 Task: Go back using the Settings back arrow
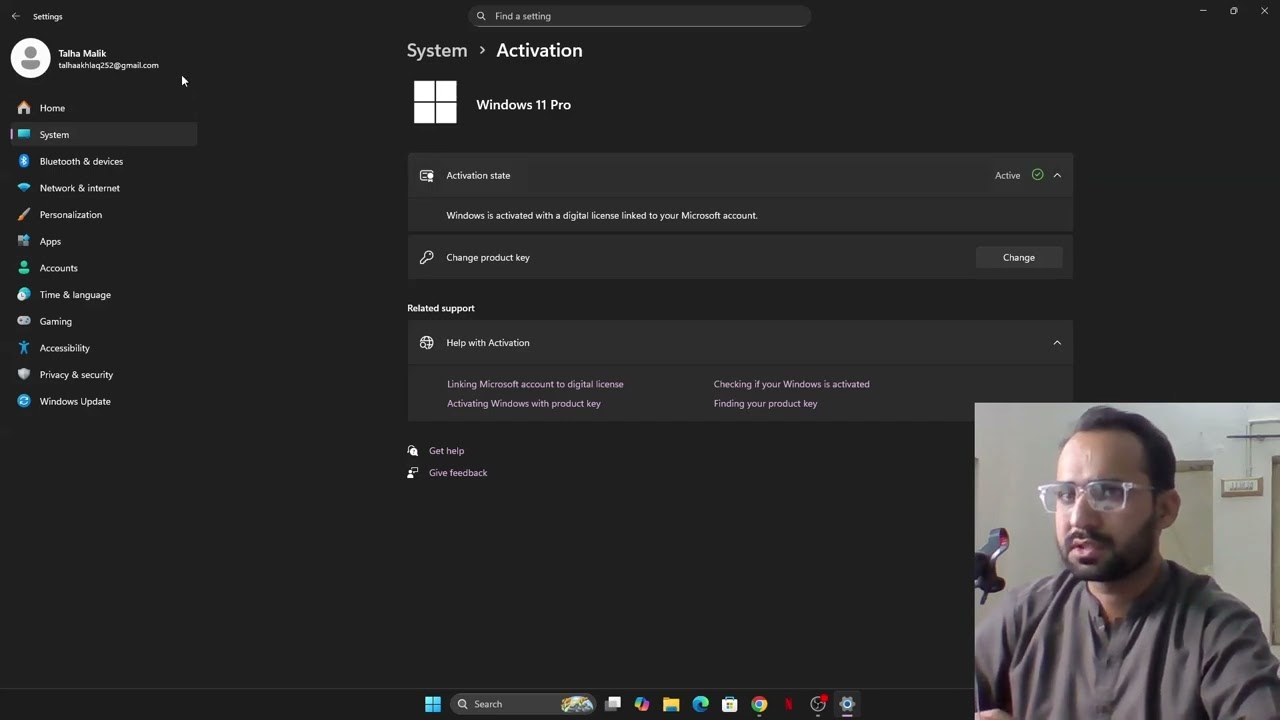tap(15, 16)
